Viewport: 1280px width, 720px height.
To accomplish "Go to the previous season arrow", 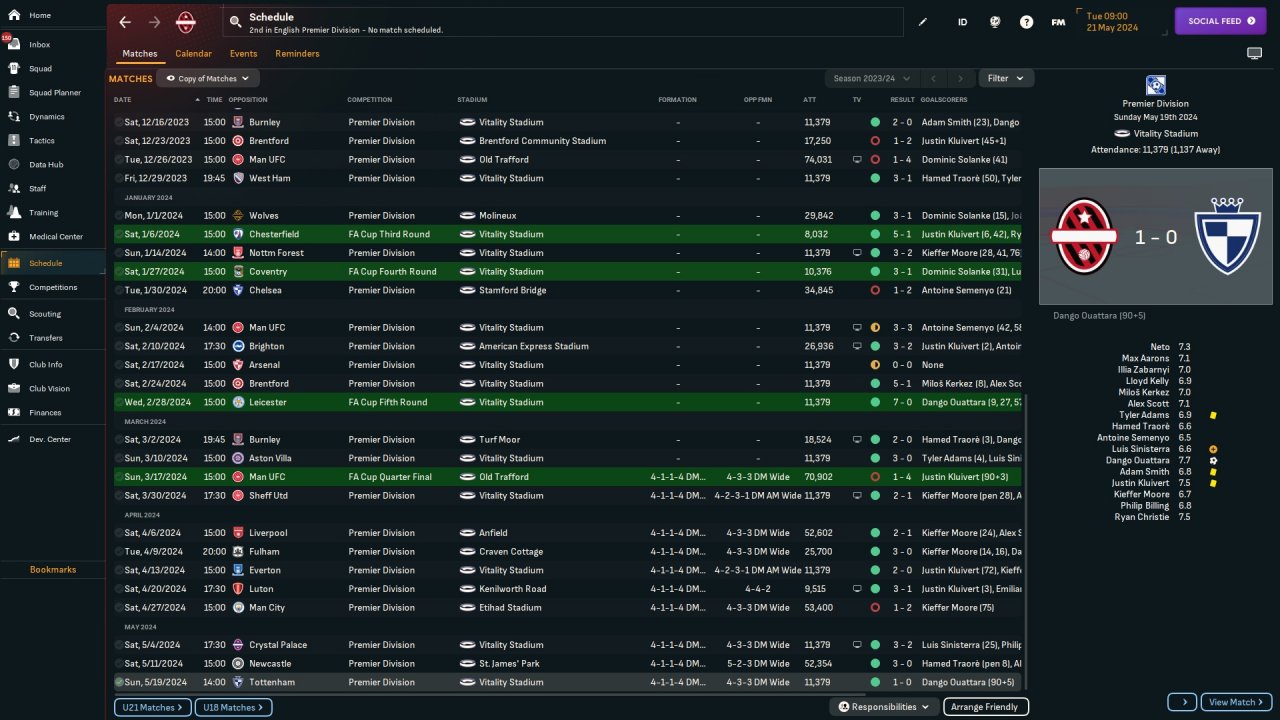I will pyautogui.click(x=932, y=78).
